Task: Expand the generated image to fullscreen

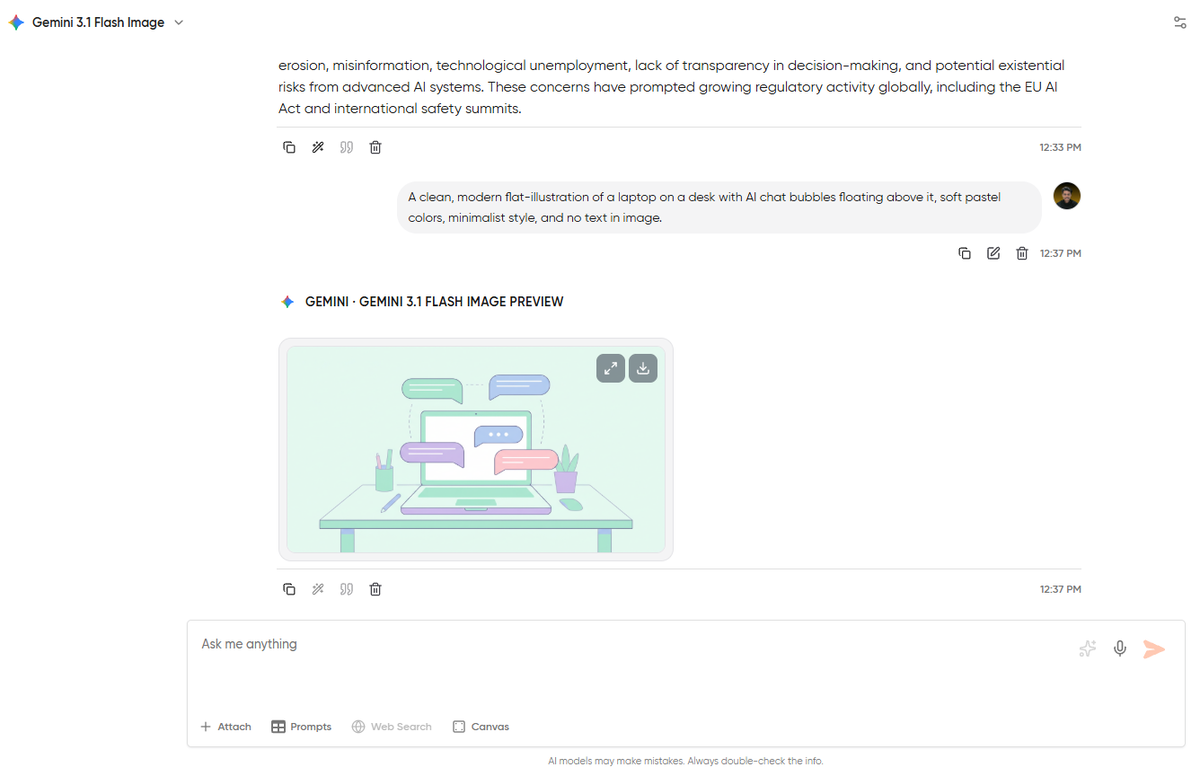Action: (610, 368)
